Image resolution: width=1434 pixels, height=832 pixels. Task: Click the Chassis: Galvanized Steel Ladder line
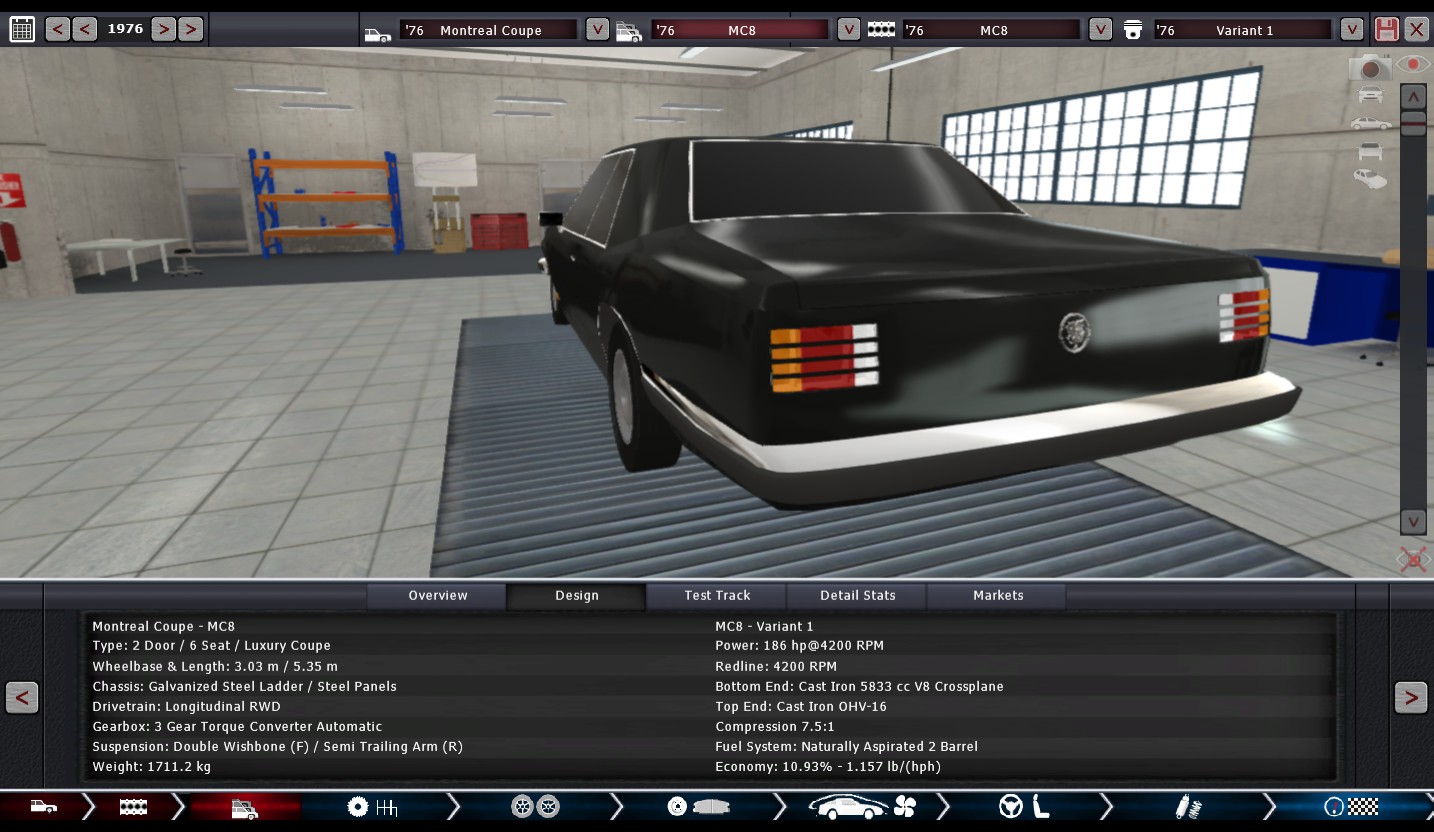point(244,687)
